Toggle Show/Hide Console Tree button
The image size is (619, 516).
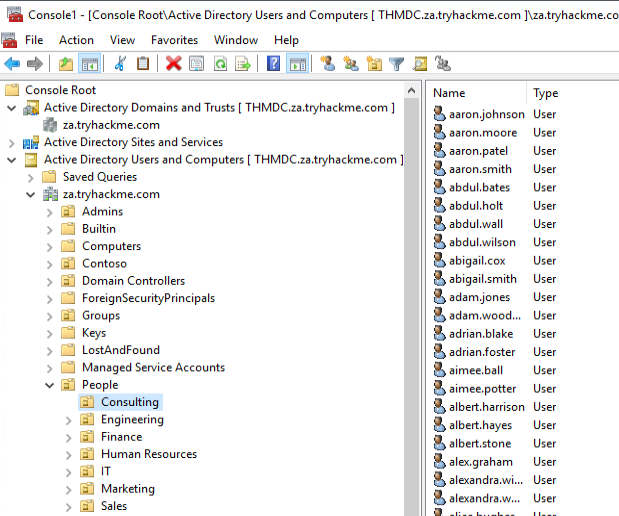89,64
